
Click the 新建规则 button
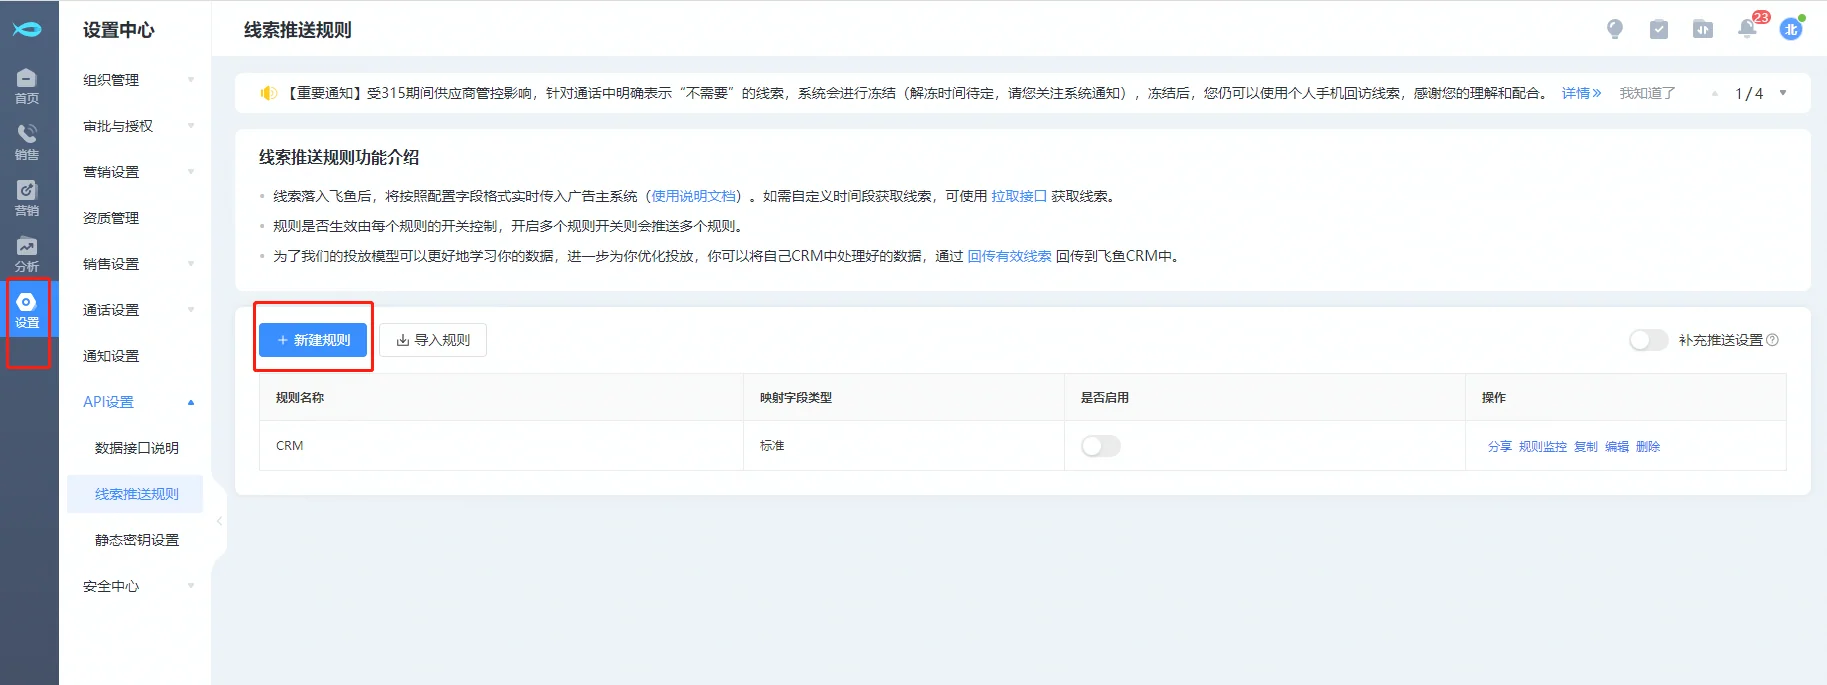pyautogui.click(x=313, y=340)
